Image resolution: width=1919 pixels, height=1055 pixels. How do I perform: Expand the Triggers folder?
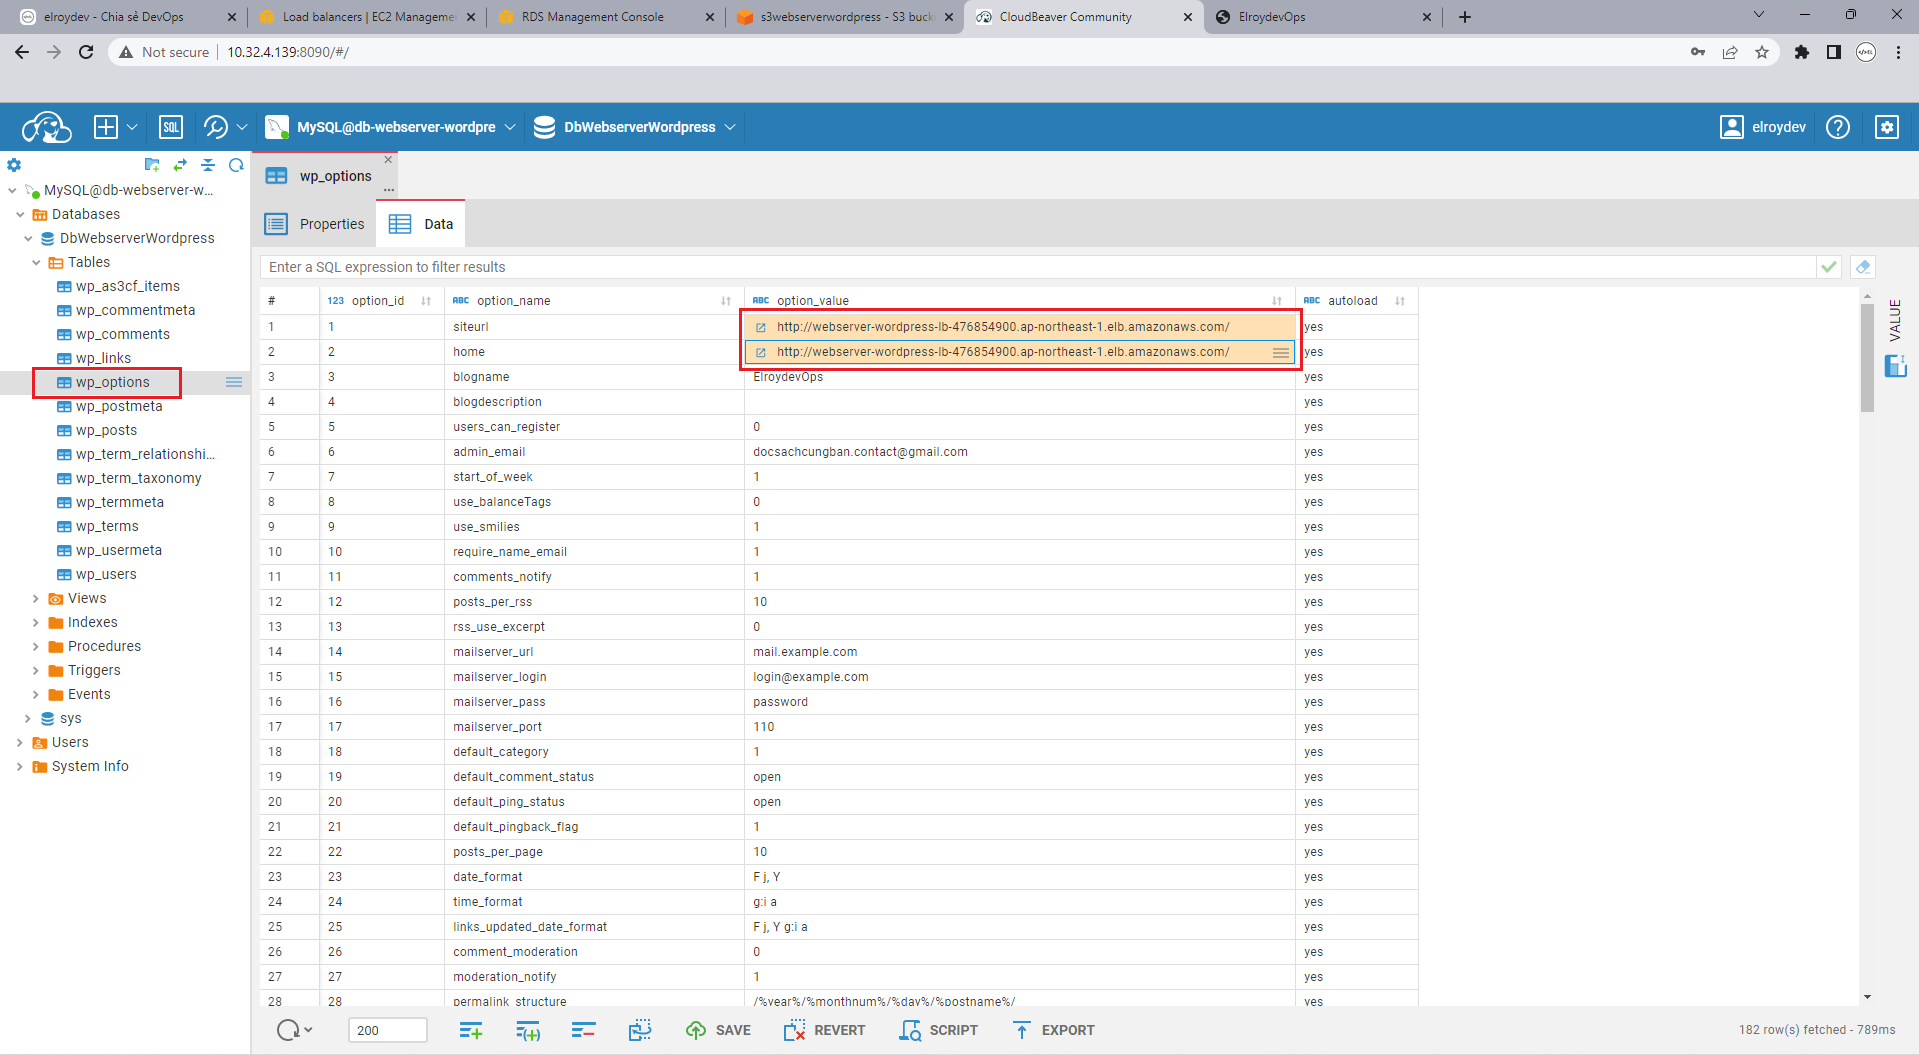(x=36, y=670)
